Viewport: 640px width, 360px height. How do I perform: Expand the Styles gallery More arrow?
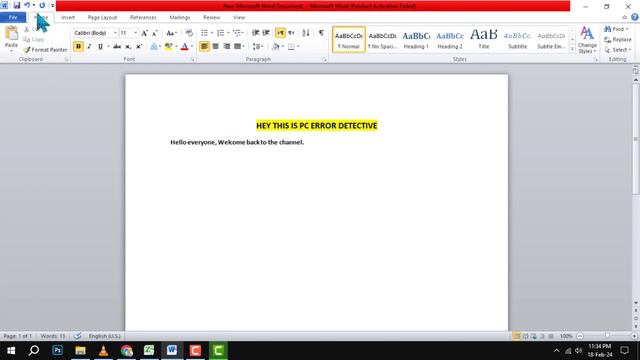click(572, 49)
